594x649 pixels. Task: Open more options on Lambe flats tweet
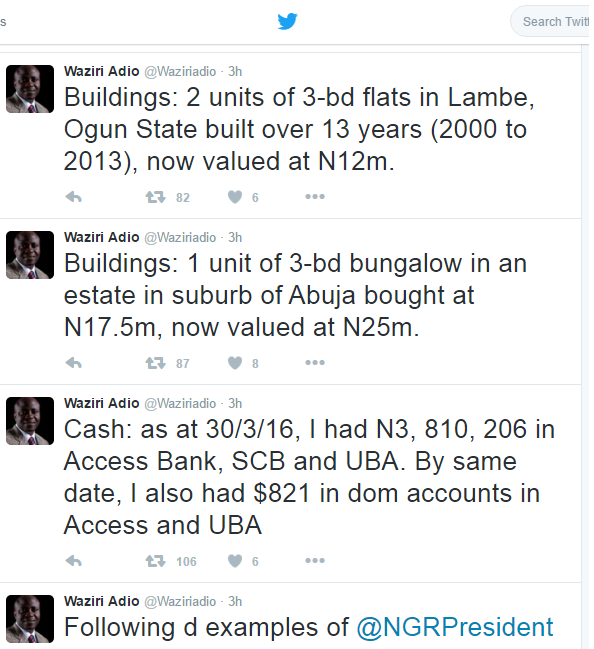coord(315,197)
